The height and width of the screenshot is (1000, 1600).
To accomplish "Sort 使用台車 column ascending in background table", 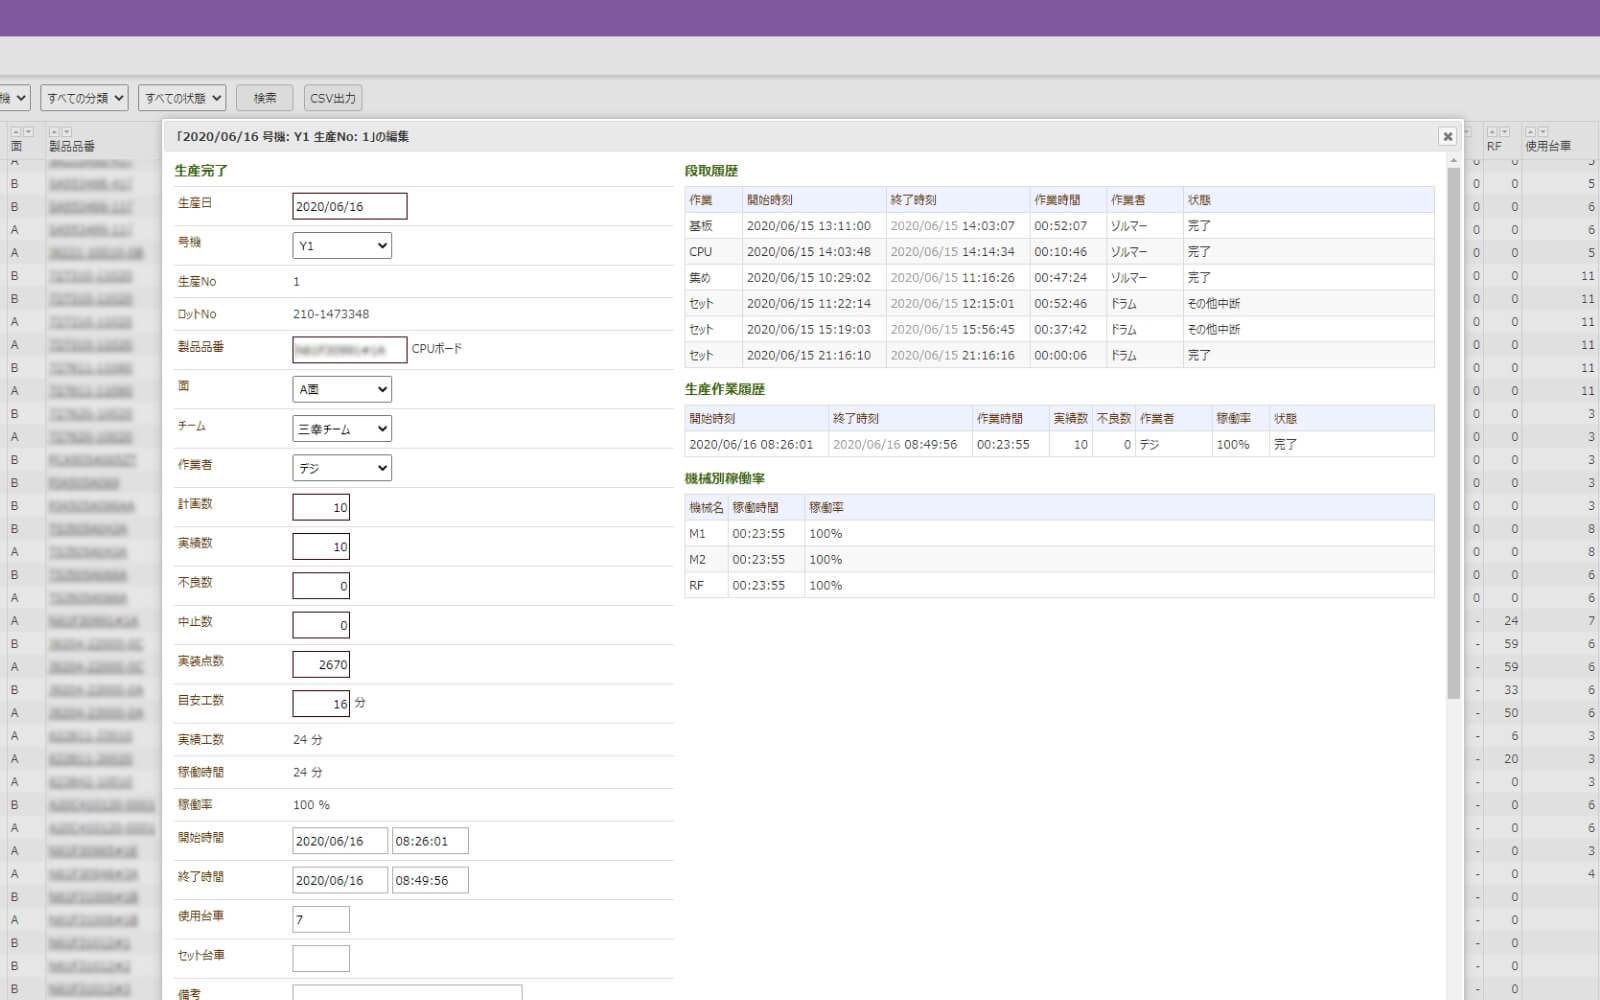I will click(1530, 132).
